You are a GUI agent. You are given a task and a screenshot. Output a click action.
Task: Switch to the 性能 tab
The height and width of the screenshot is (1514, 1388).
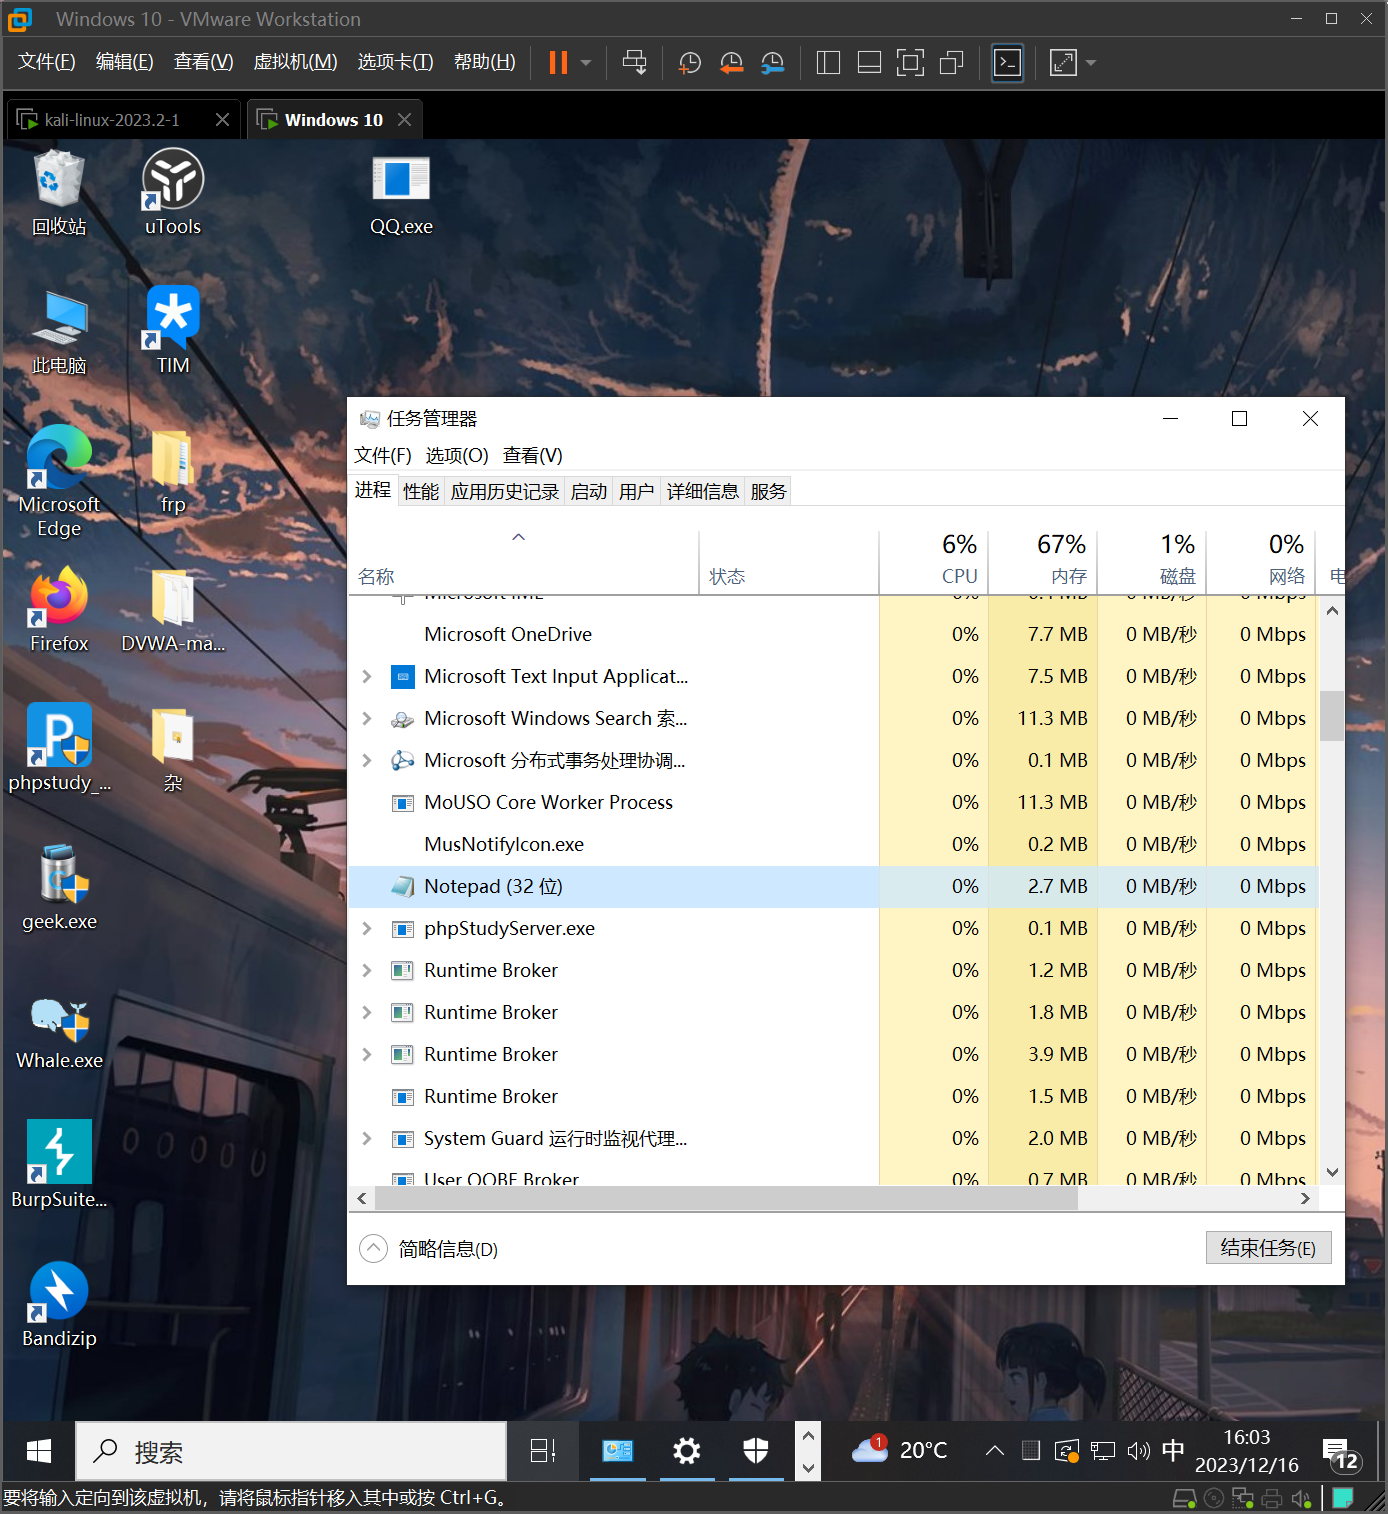click(x=421, y=491)
